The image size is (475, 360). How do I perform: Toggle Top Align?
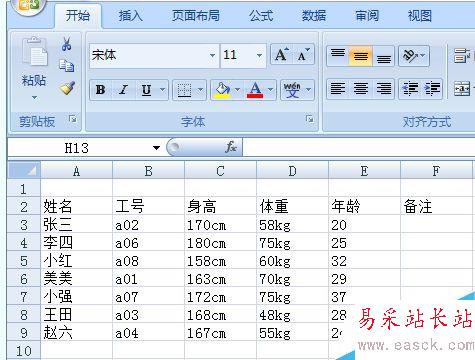338,56
